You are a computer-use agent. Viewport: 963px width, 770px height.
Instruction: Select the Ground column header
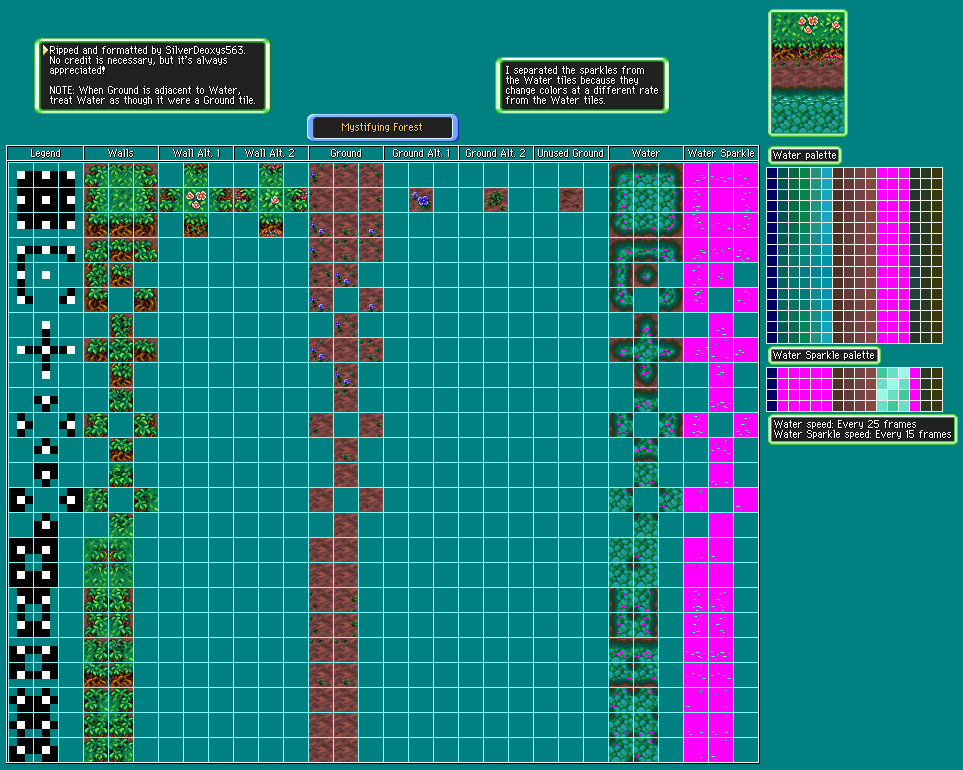pyautogui.click(x=346, y=154)
